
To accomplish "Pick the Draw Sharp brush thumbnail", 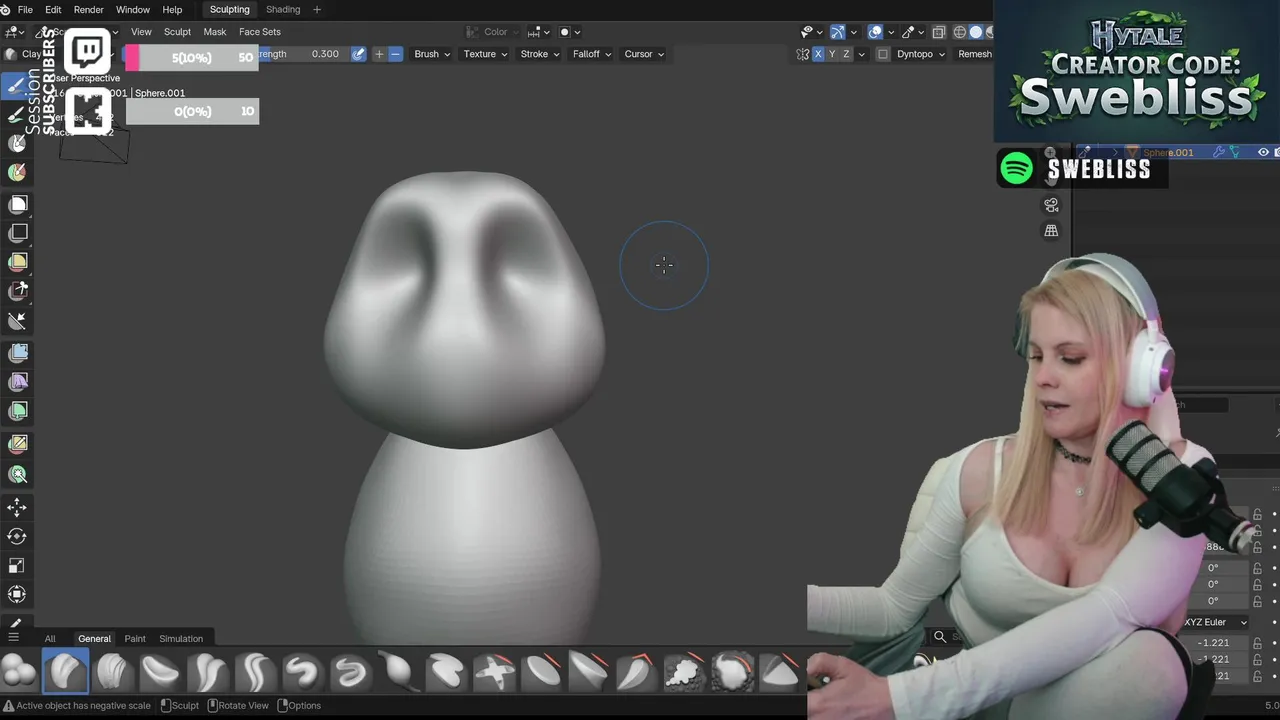I will tap(350, 671).
